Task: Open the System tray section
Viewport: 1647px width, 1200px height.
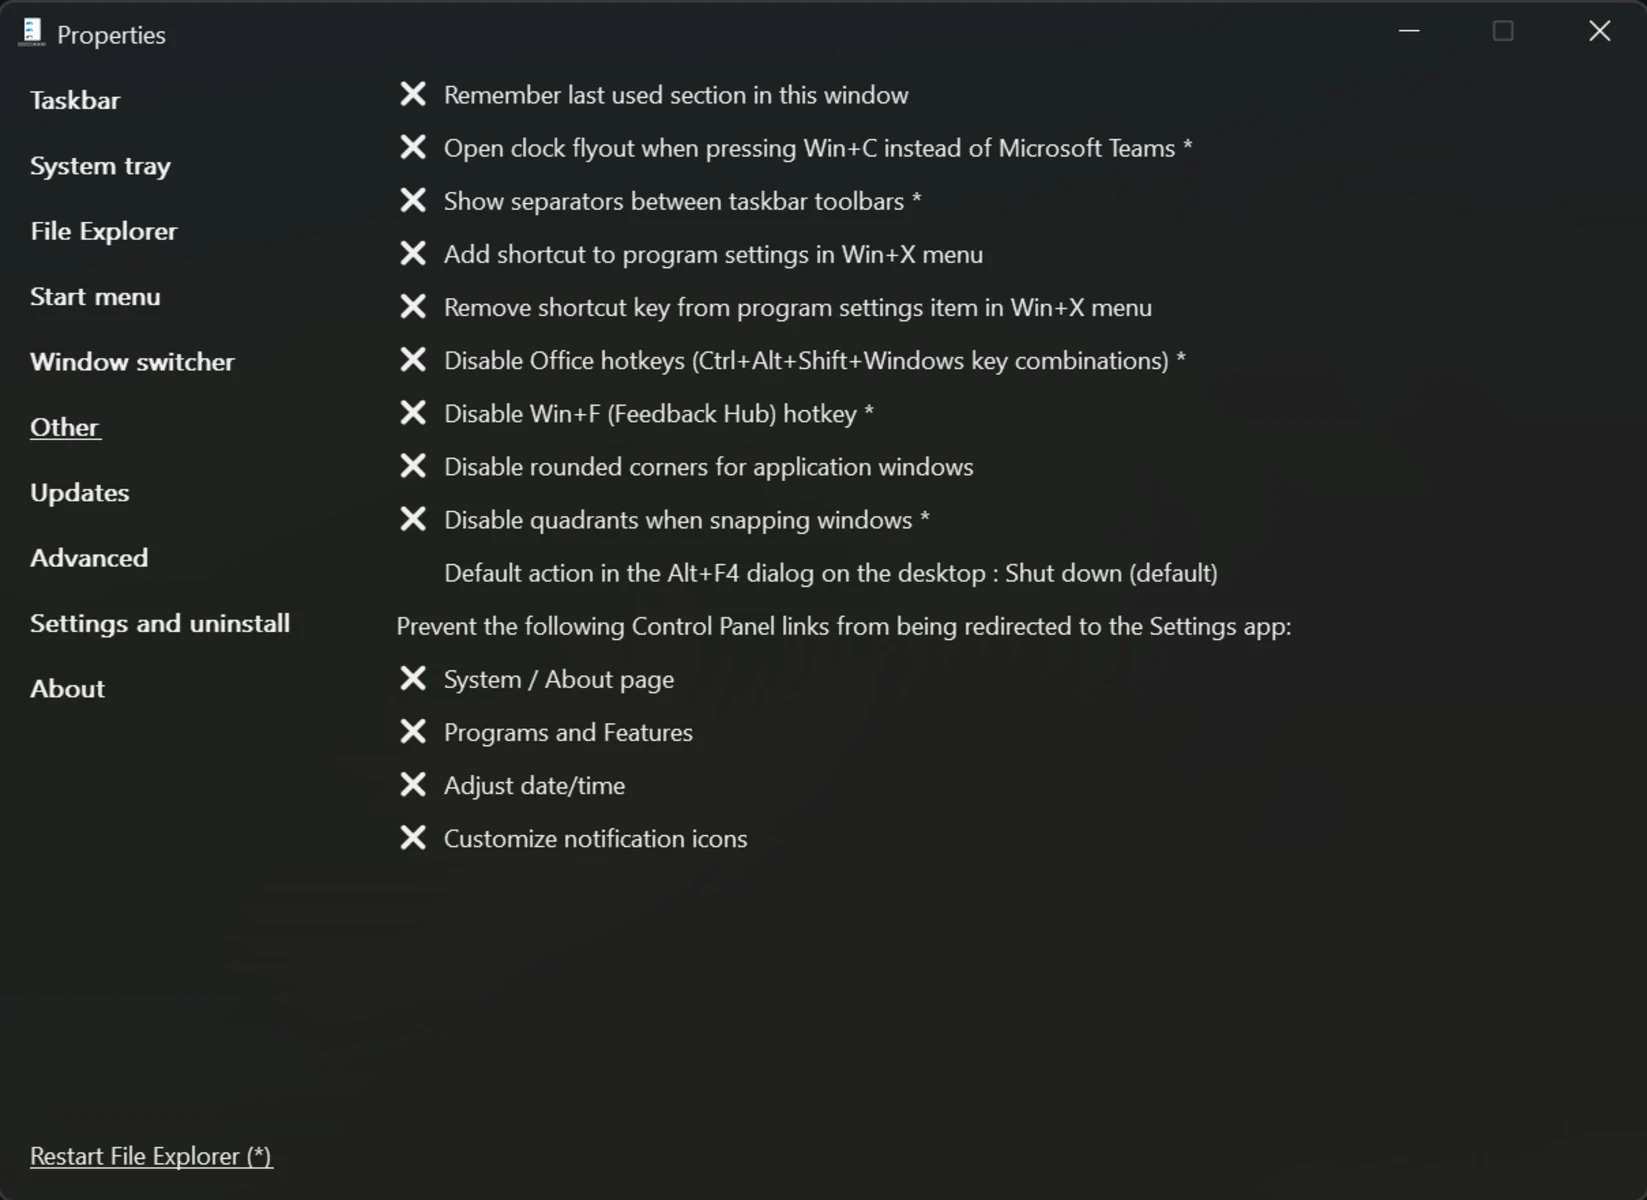Action: point(100,166)
